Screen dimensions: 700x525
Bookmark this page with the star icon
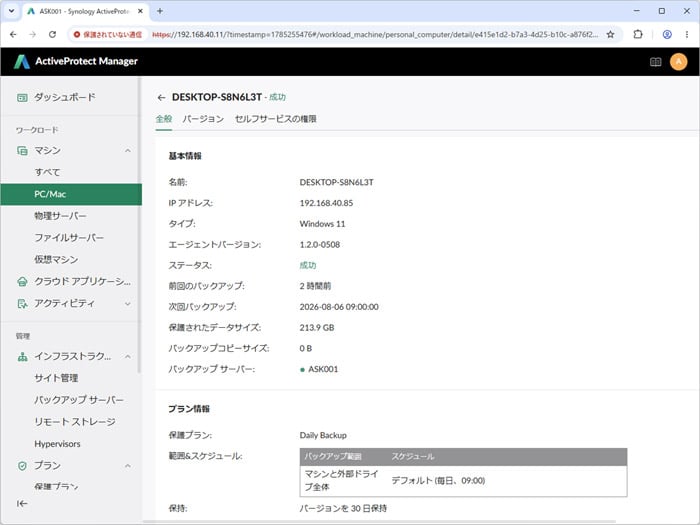[x=610, y=34]
